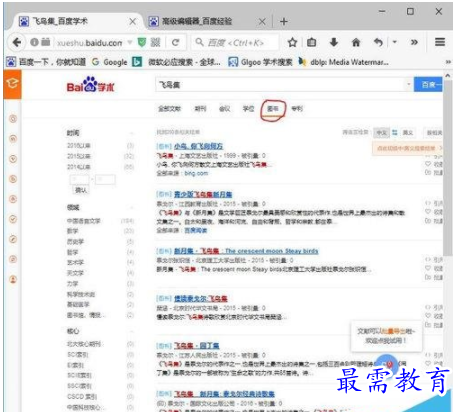The width and height of the screenshot is (458, 412).
Task: Open the Google bookmark
Action: coord(109,62)
